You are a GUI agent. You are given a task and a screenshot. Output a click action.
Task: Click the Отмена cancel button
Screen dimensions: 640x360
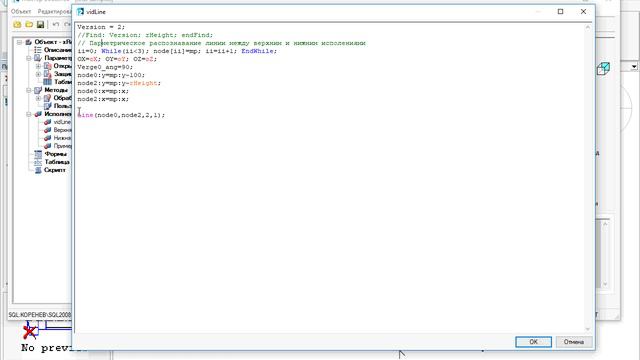(573, 342)
